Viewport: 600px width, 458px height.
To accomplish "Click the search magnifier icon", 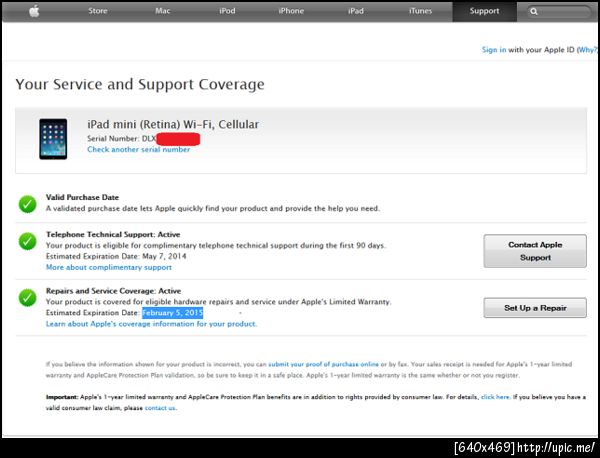I will (x=534, y=11).
